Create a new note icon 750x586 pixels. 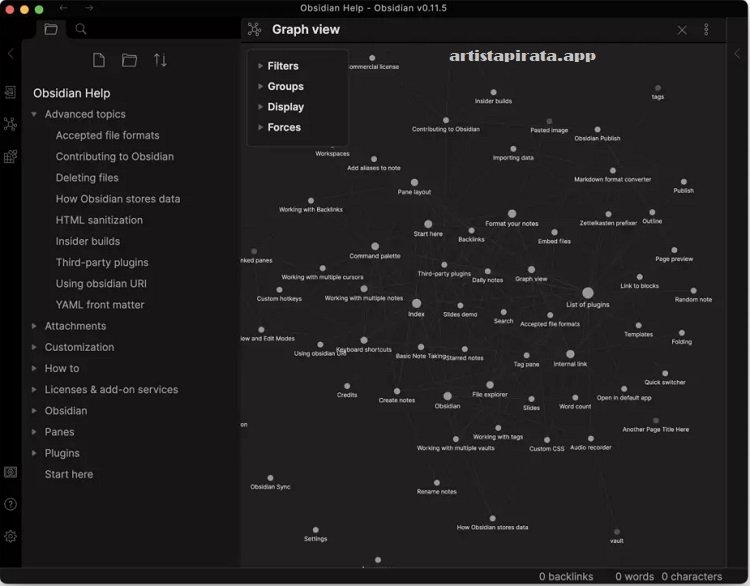click(99, 60)
